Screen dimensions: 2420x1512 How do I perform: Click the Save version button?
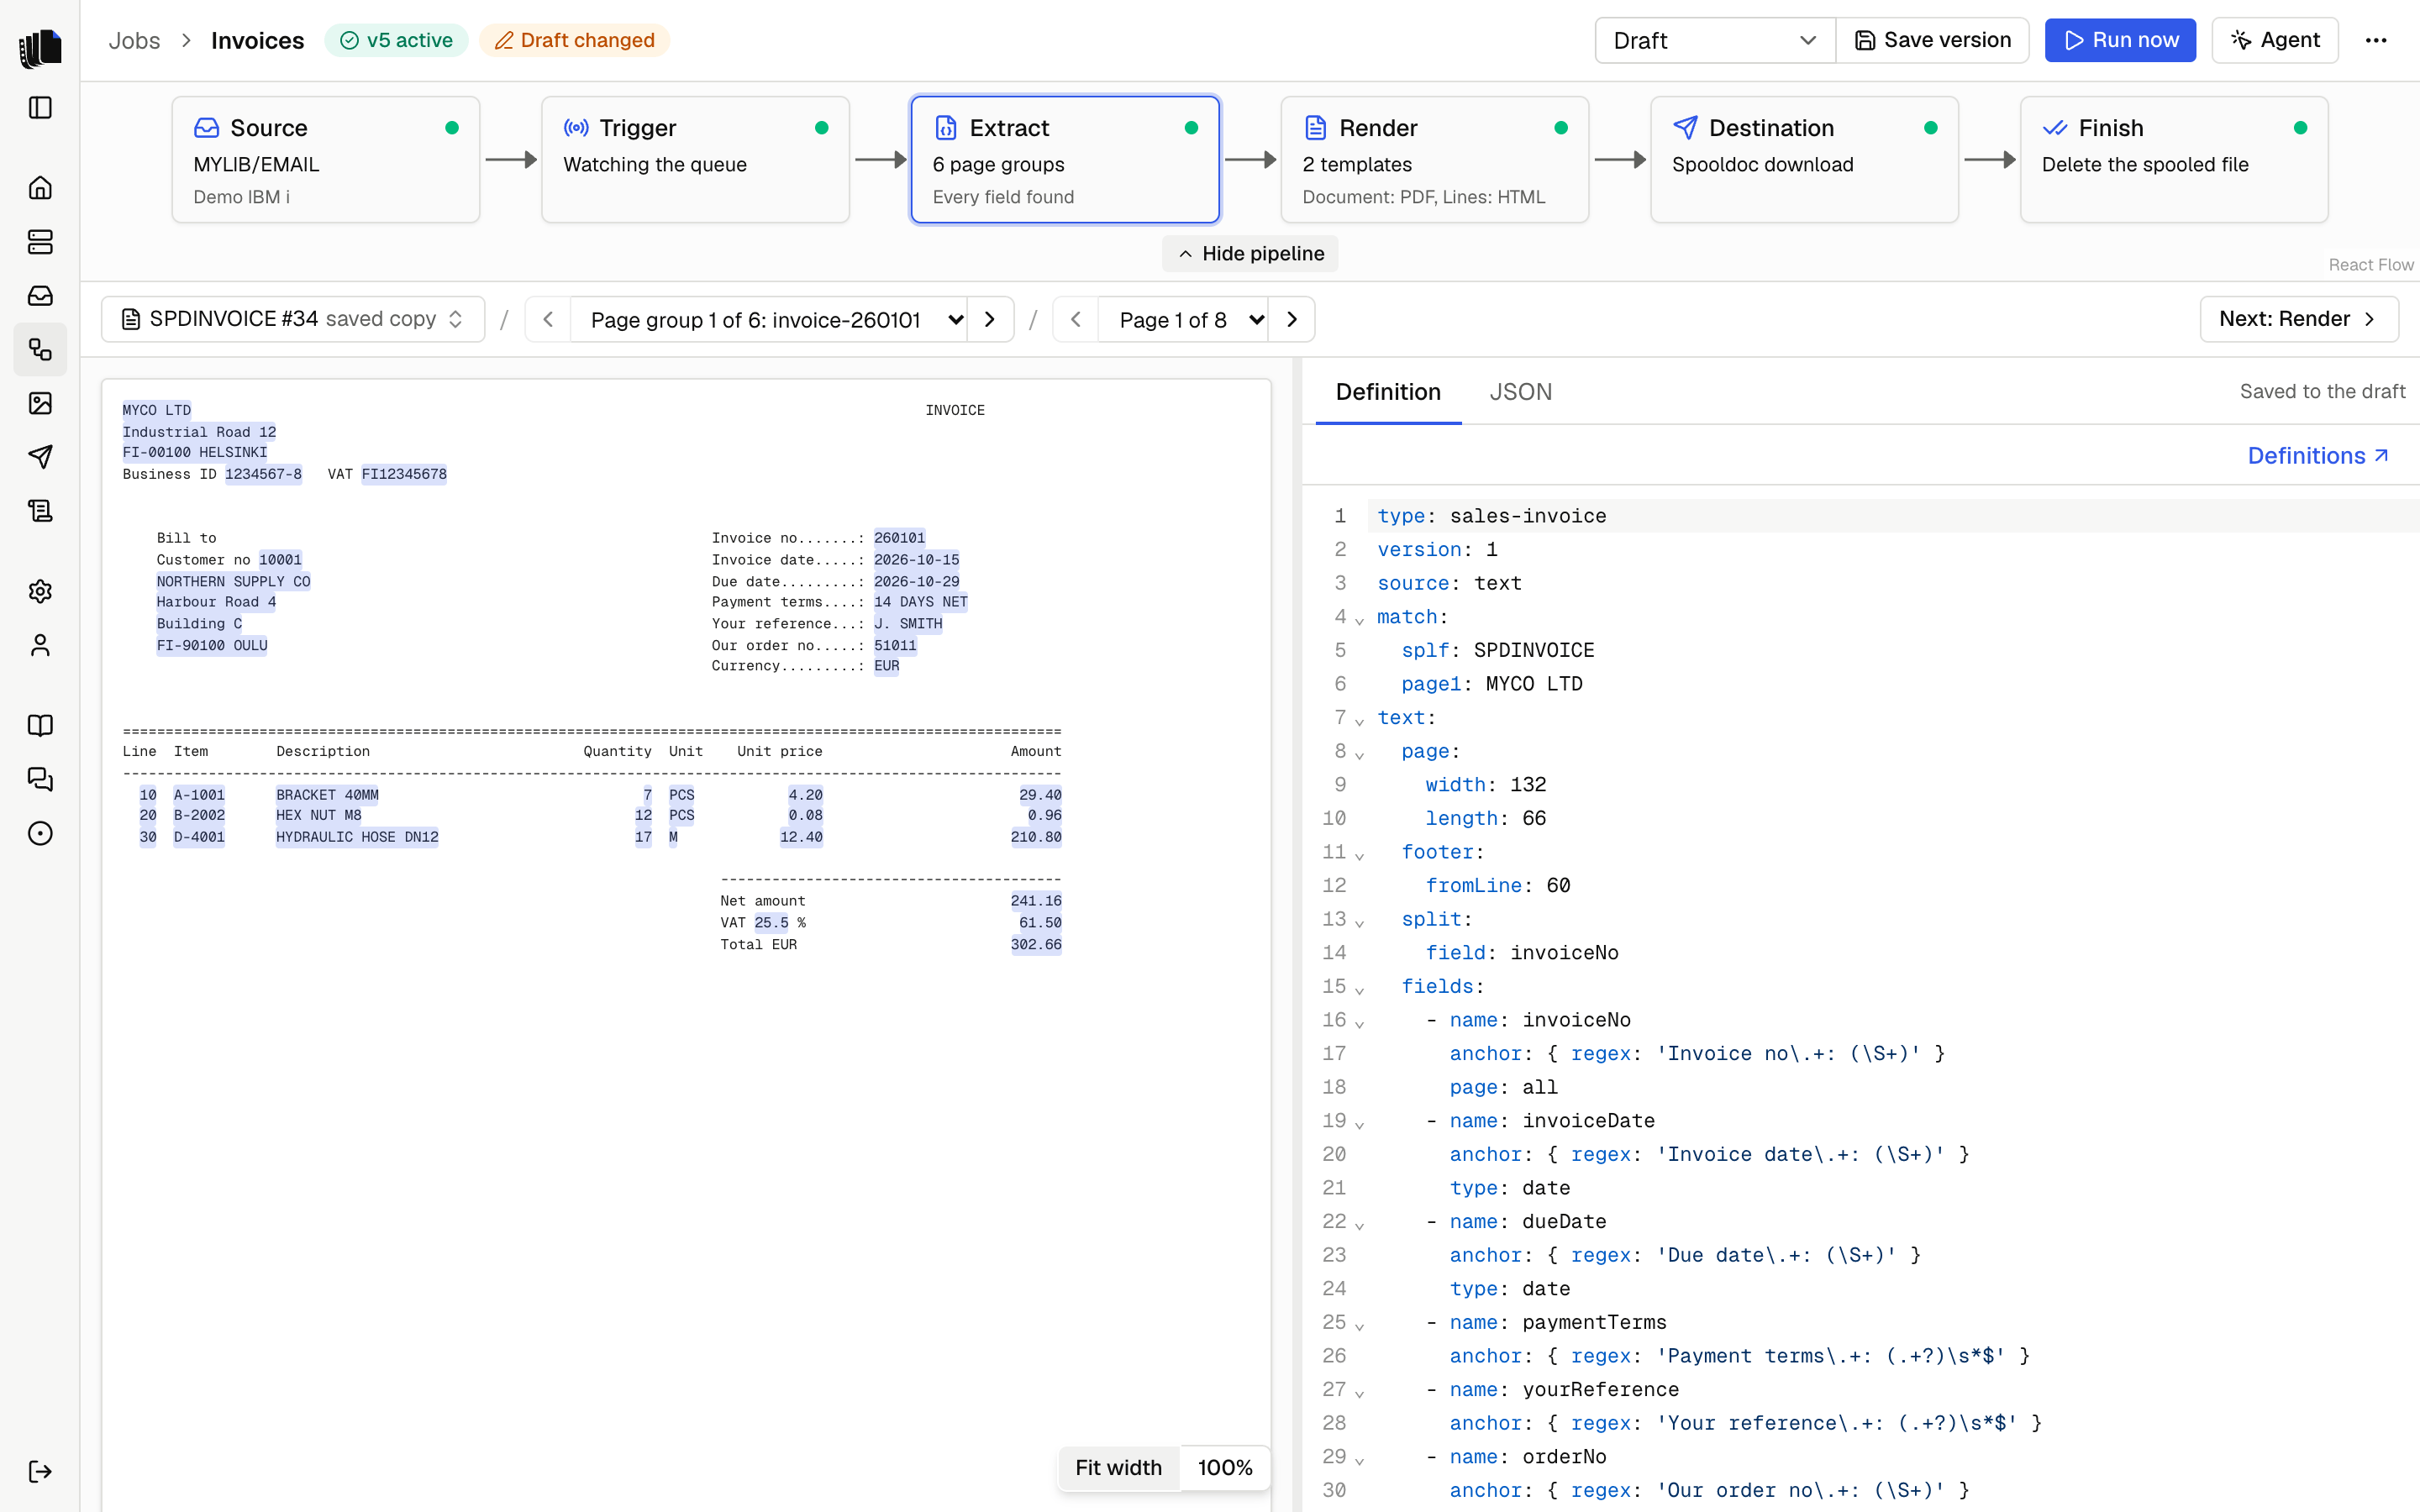[1932, 40]
